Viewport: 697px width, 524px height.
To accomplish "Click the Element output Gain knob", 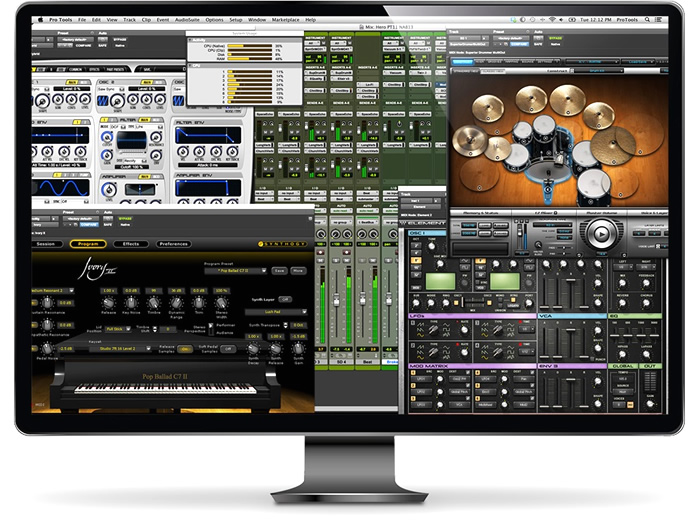I will coord(650,404).
